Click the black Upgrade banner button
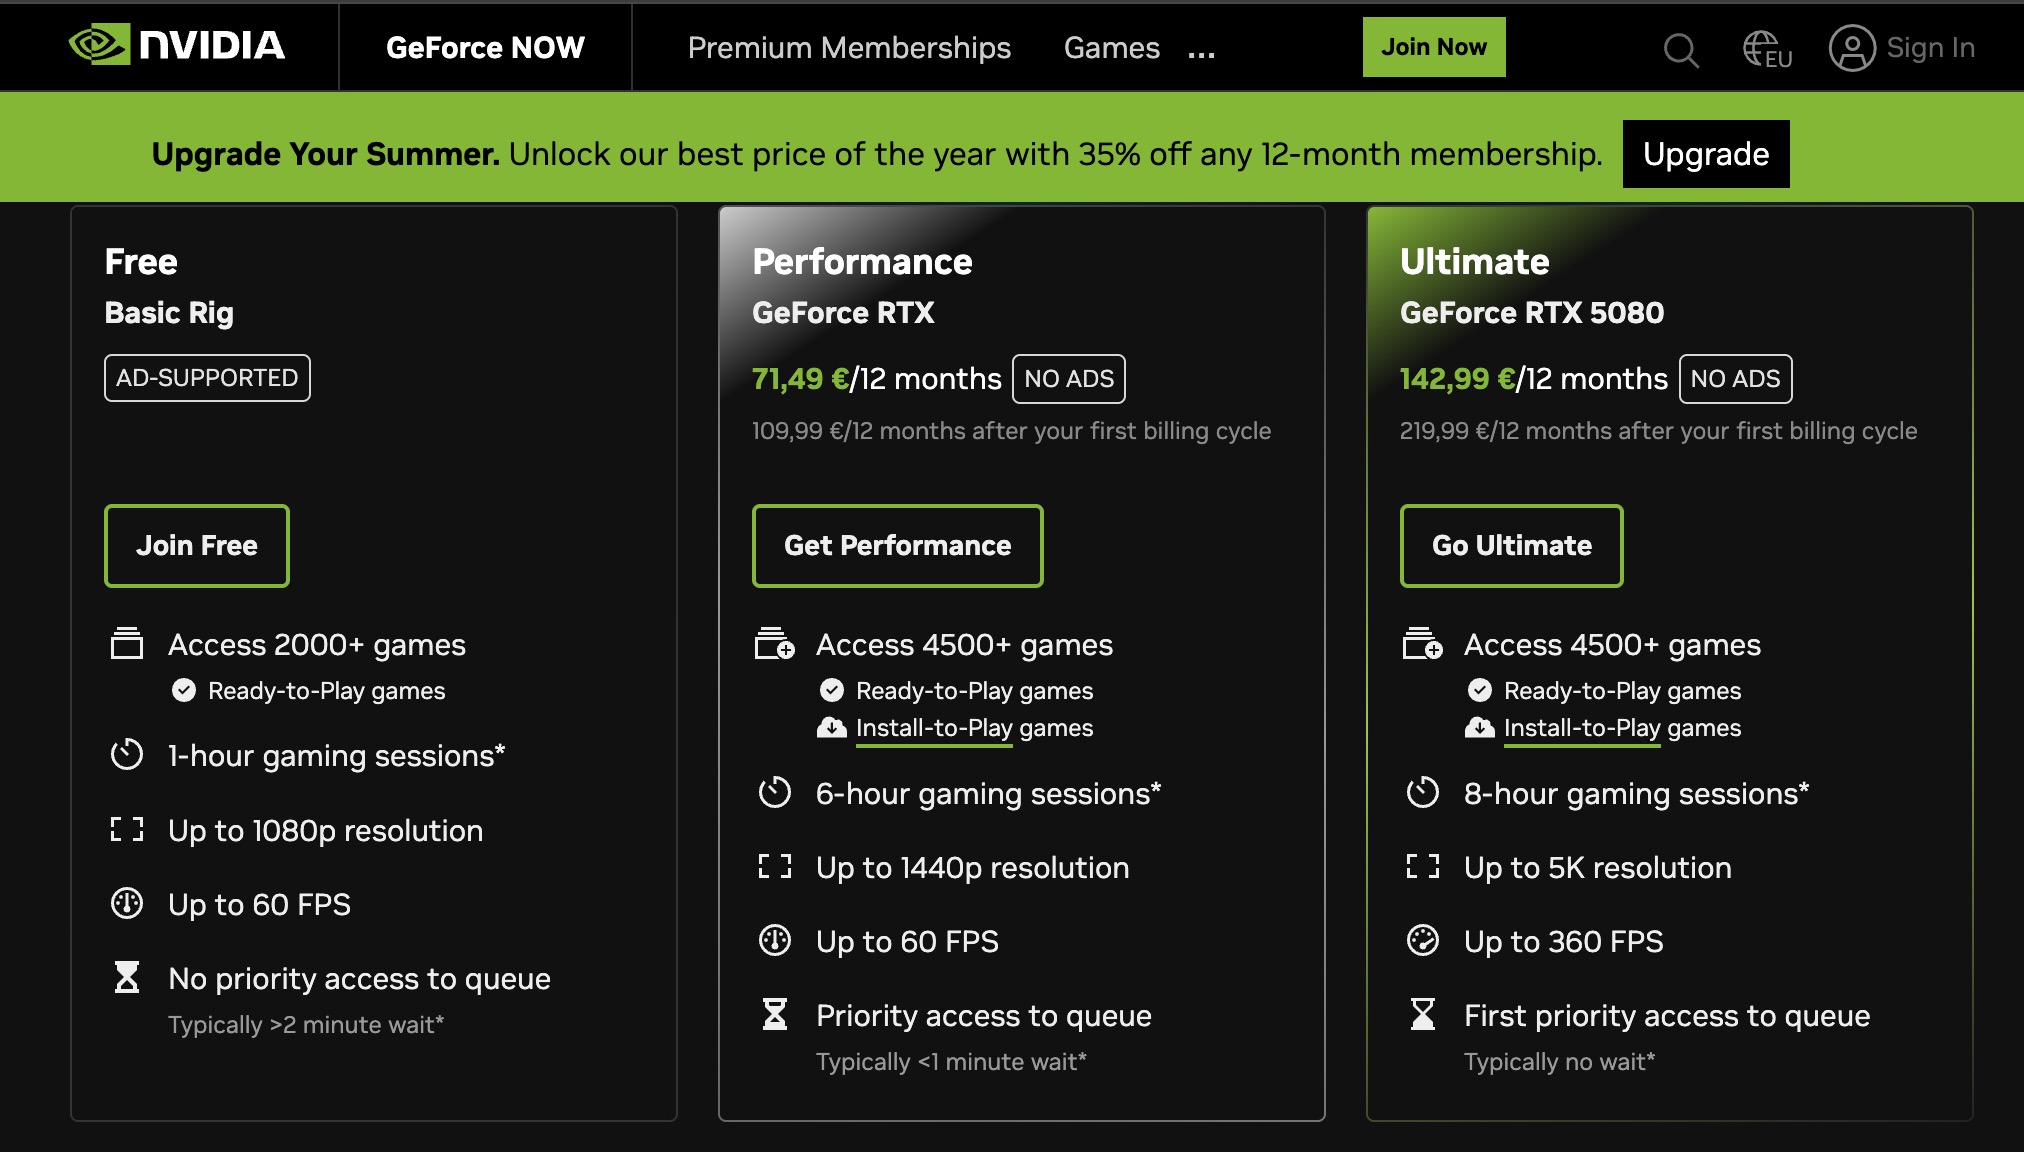2024x1152 pixels. click(x=1706, y=154)
